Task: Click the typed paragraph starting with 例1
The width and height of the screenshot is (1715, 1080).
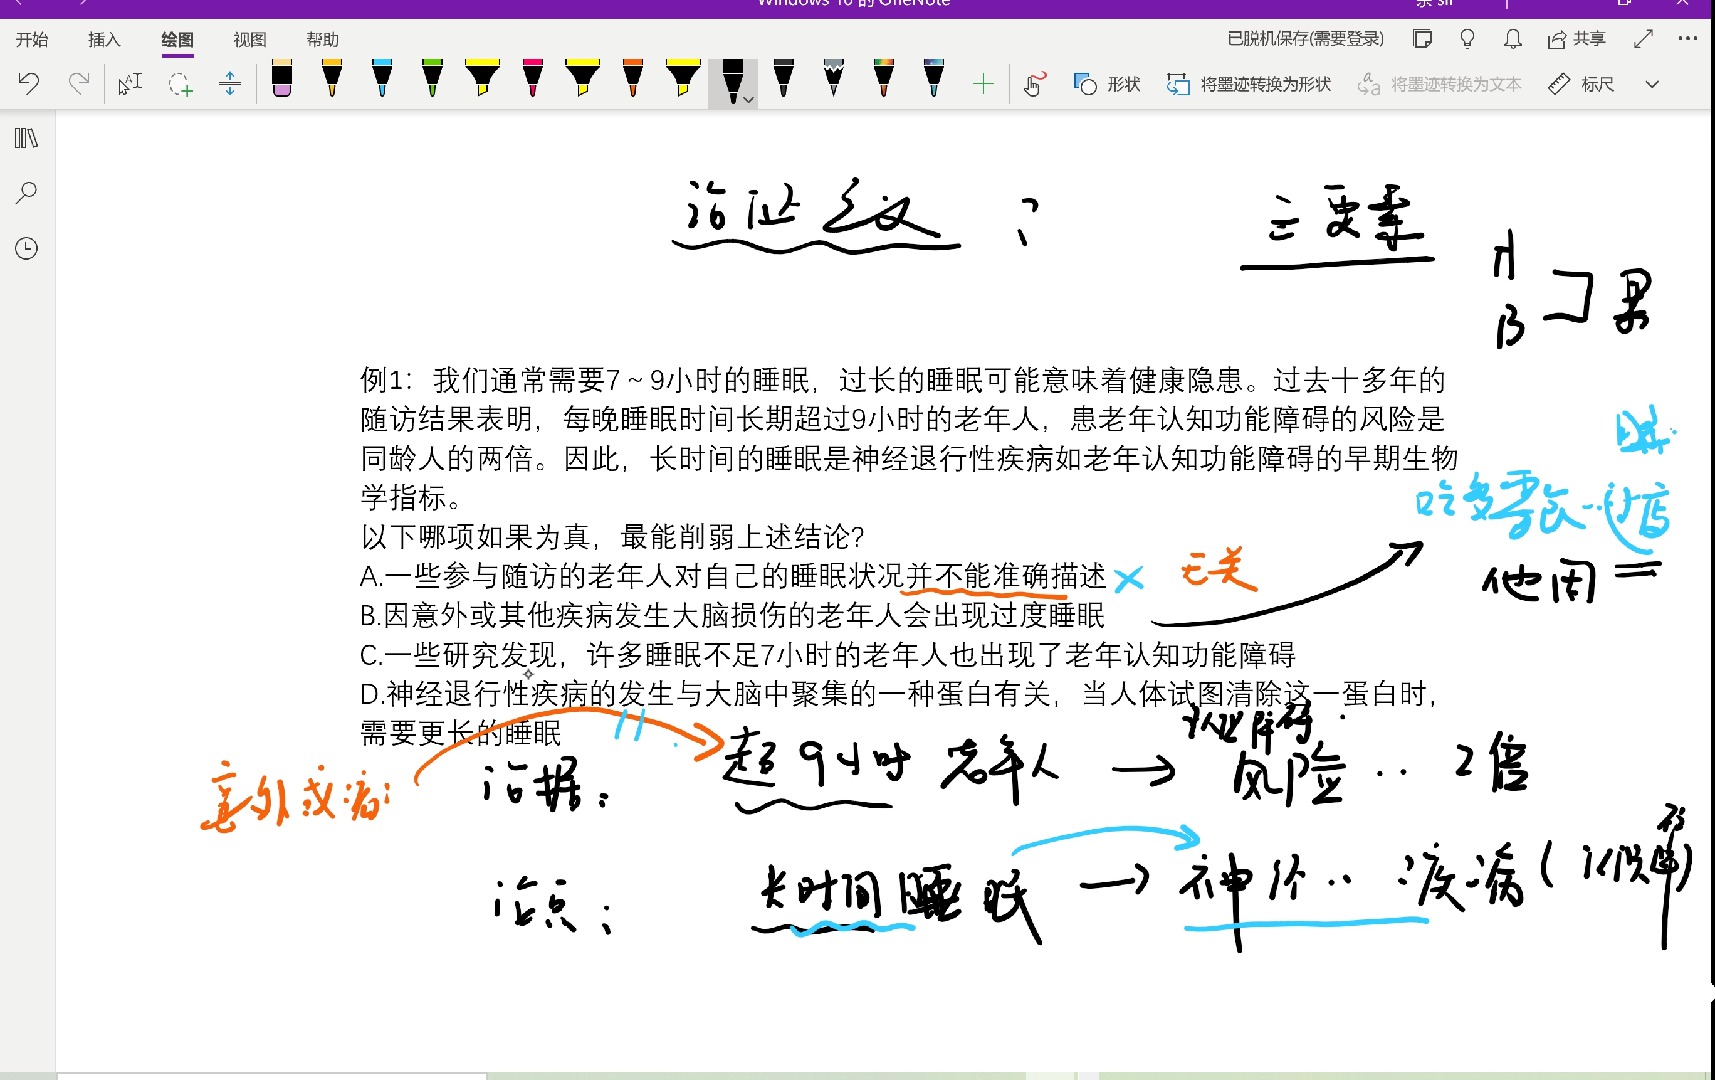Action: tap(909, 438)
